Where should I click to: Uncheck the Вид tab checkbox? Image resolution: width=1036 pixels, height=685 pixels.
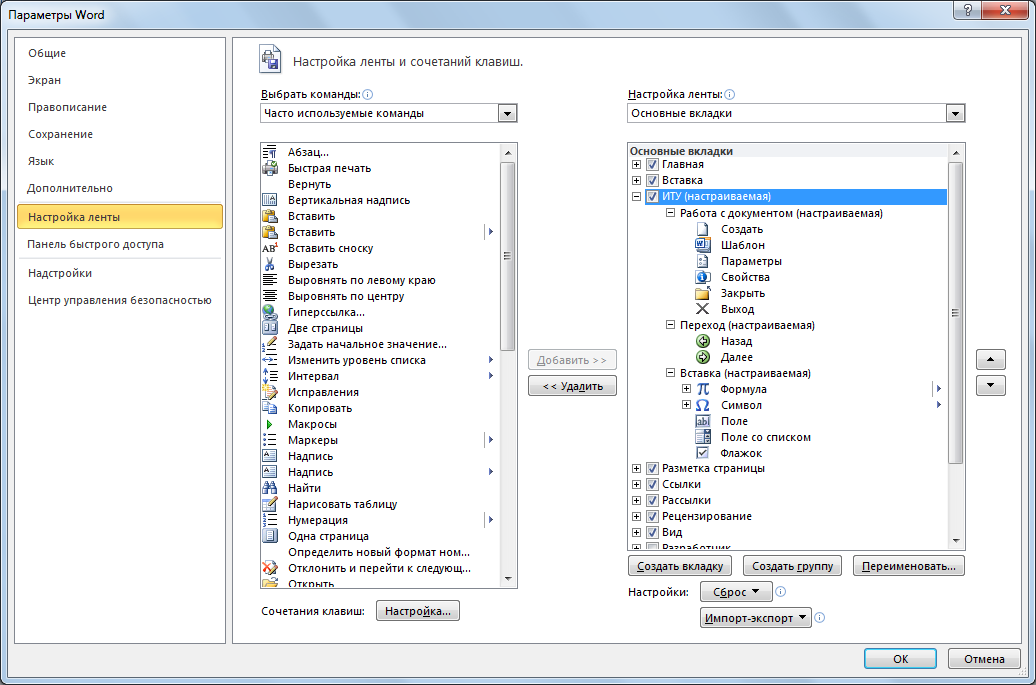tap(652, 532)
